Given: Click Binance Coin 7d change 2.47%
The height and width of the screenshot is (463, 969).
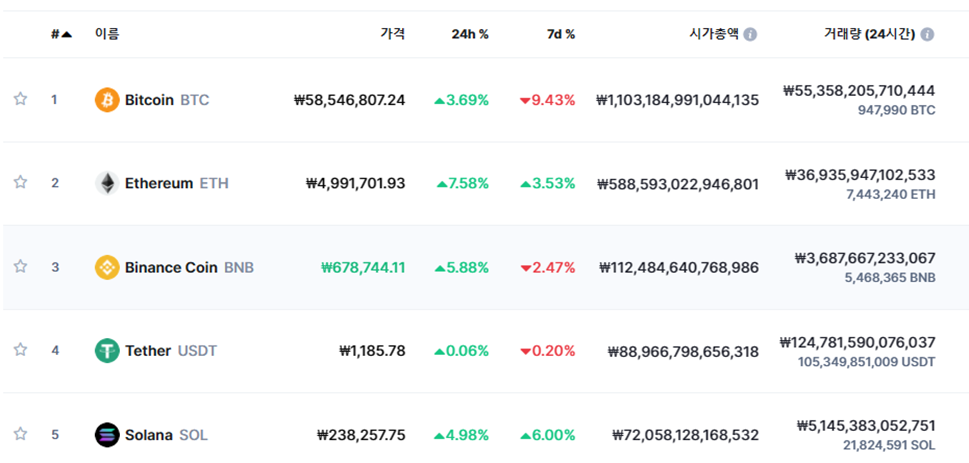Looking at the screenshot, I should tap(548, 267).
